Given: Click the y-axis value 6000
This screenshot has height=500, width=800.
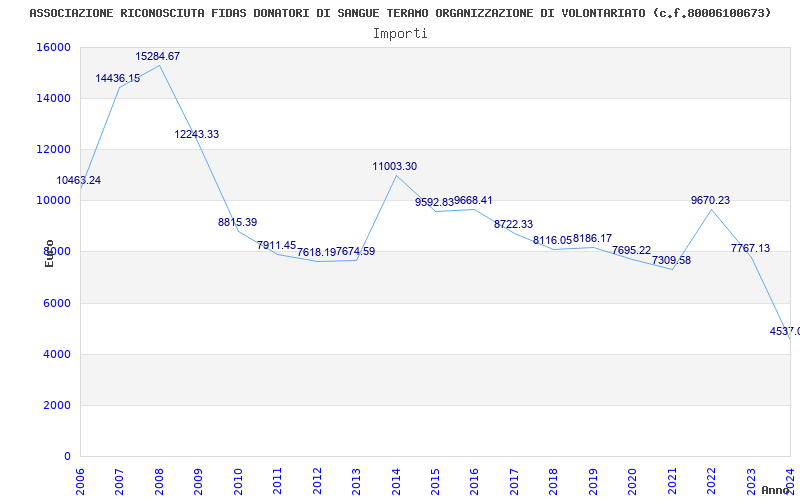Looking at the screenshot, I should click(x=56, y=303).
